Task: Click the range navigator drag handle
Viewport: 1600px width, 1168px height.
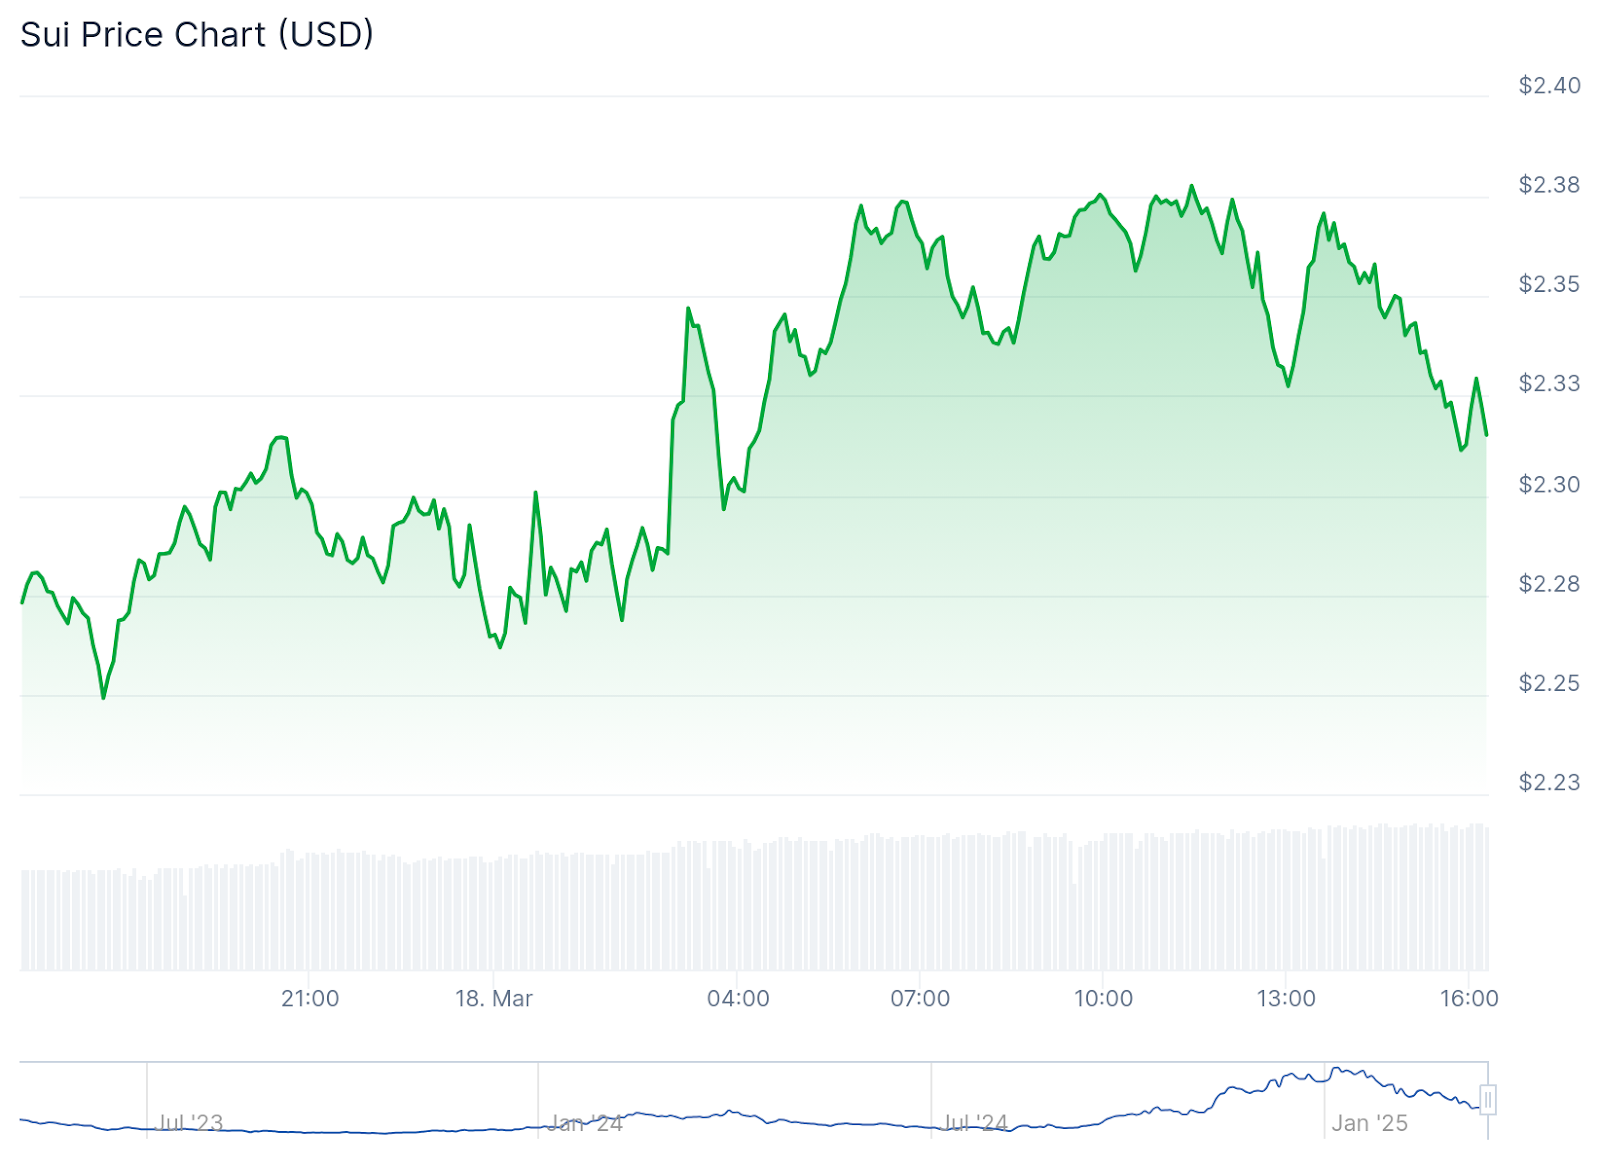Action: pyautogui.click(x=1488, y=1101)
